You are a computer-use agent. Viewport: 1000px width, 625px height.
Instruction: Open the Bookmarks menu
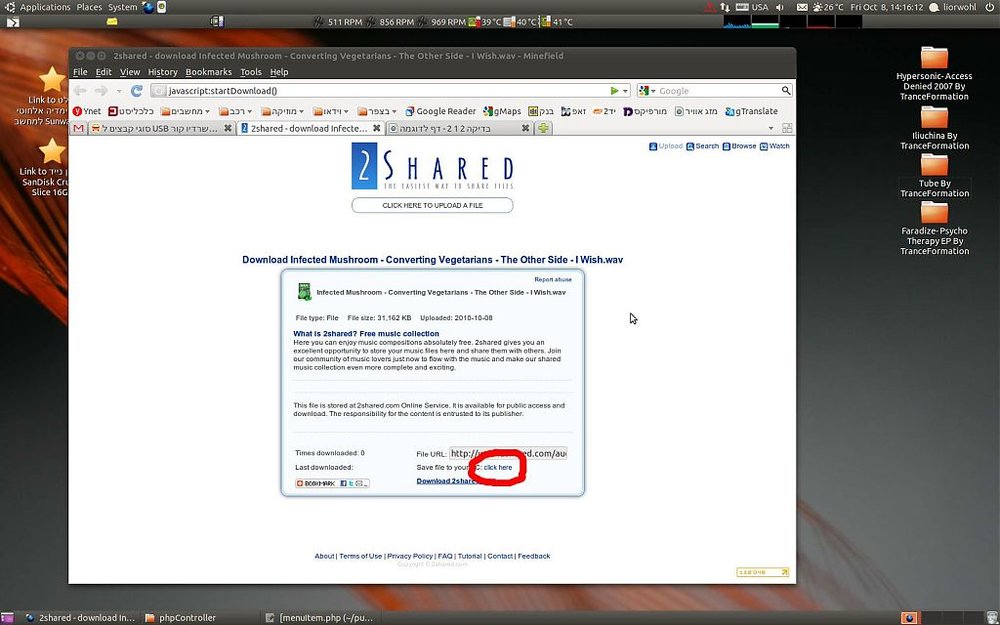point(209,72)
